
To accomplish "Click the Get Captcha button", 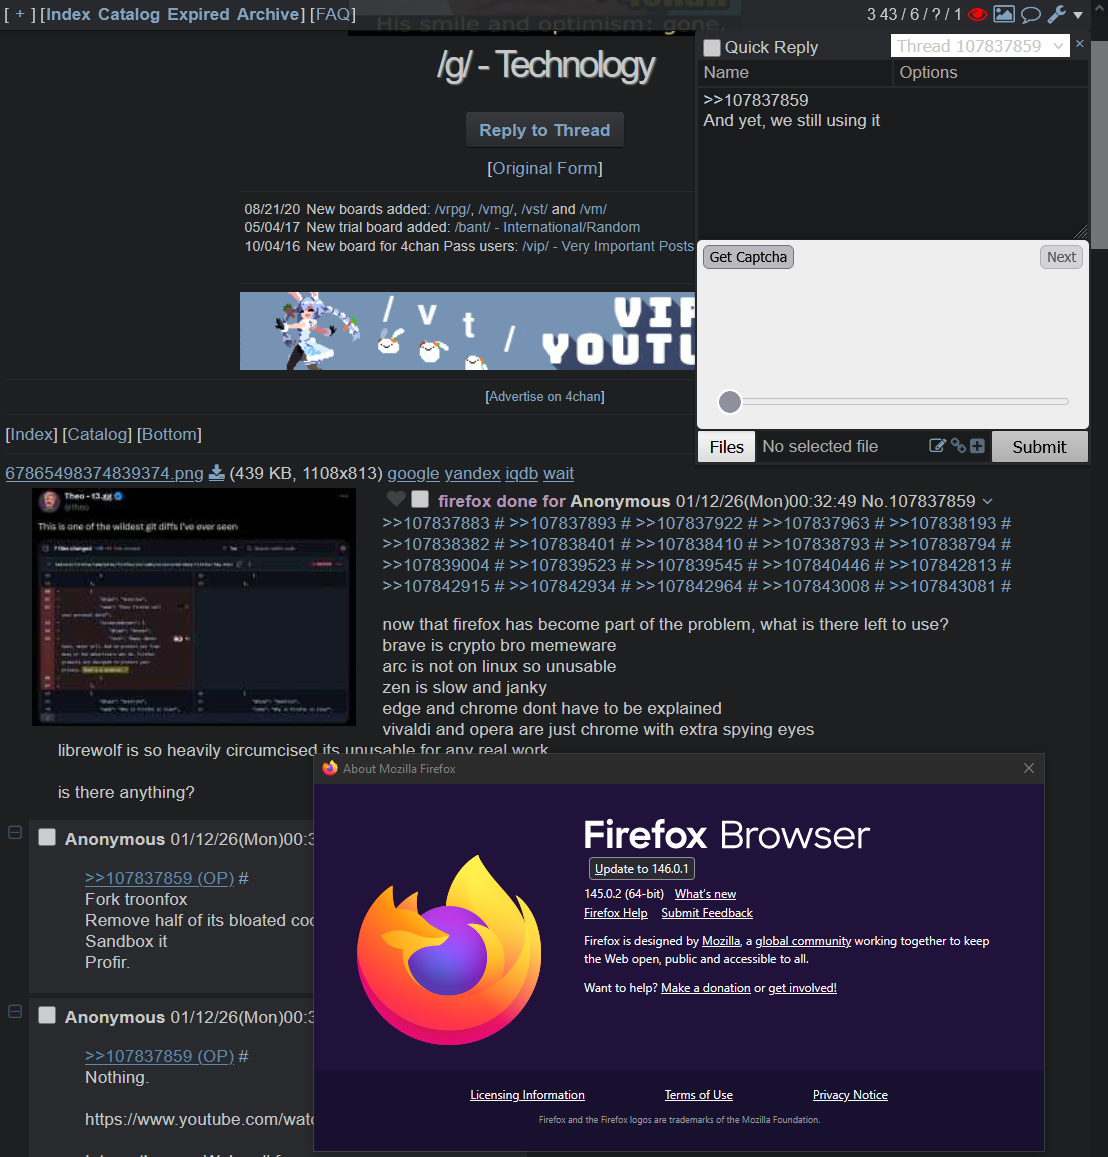I will (748, 257).
